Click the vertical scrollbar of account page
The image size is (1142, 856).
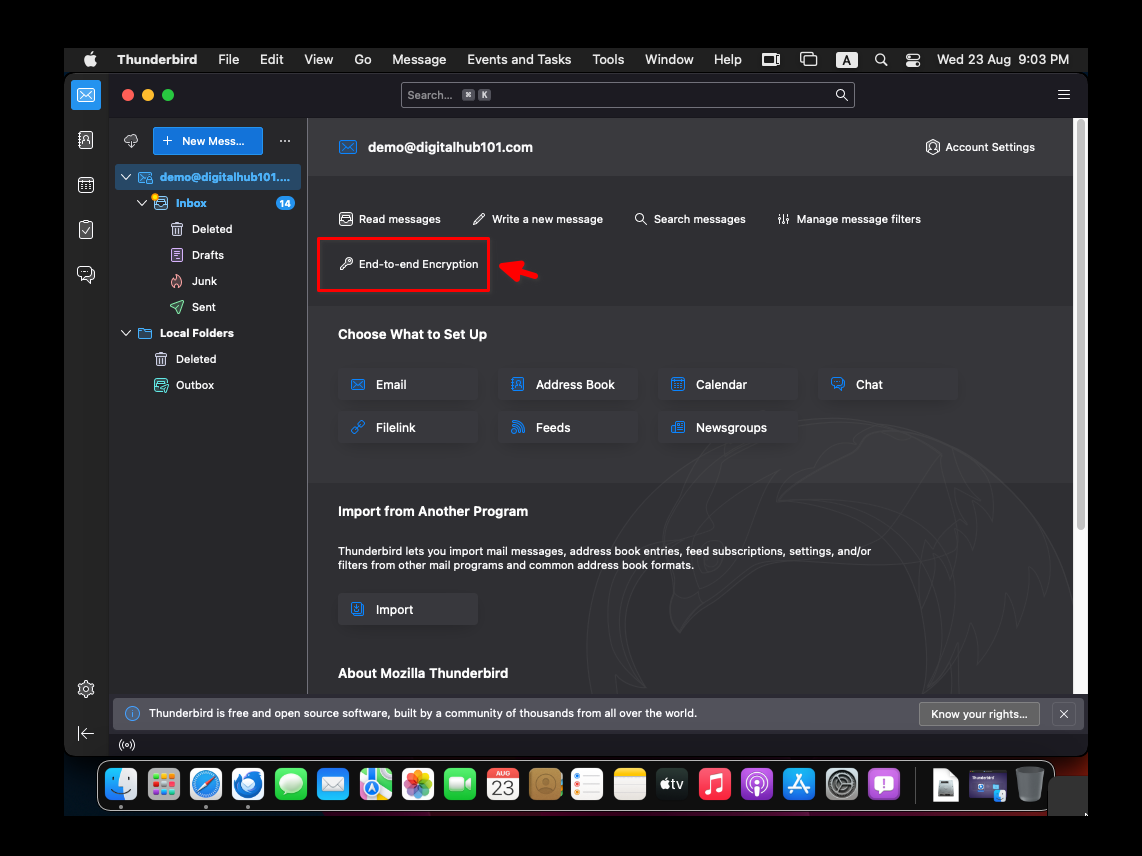[1081, 326]
